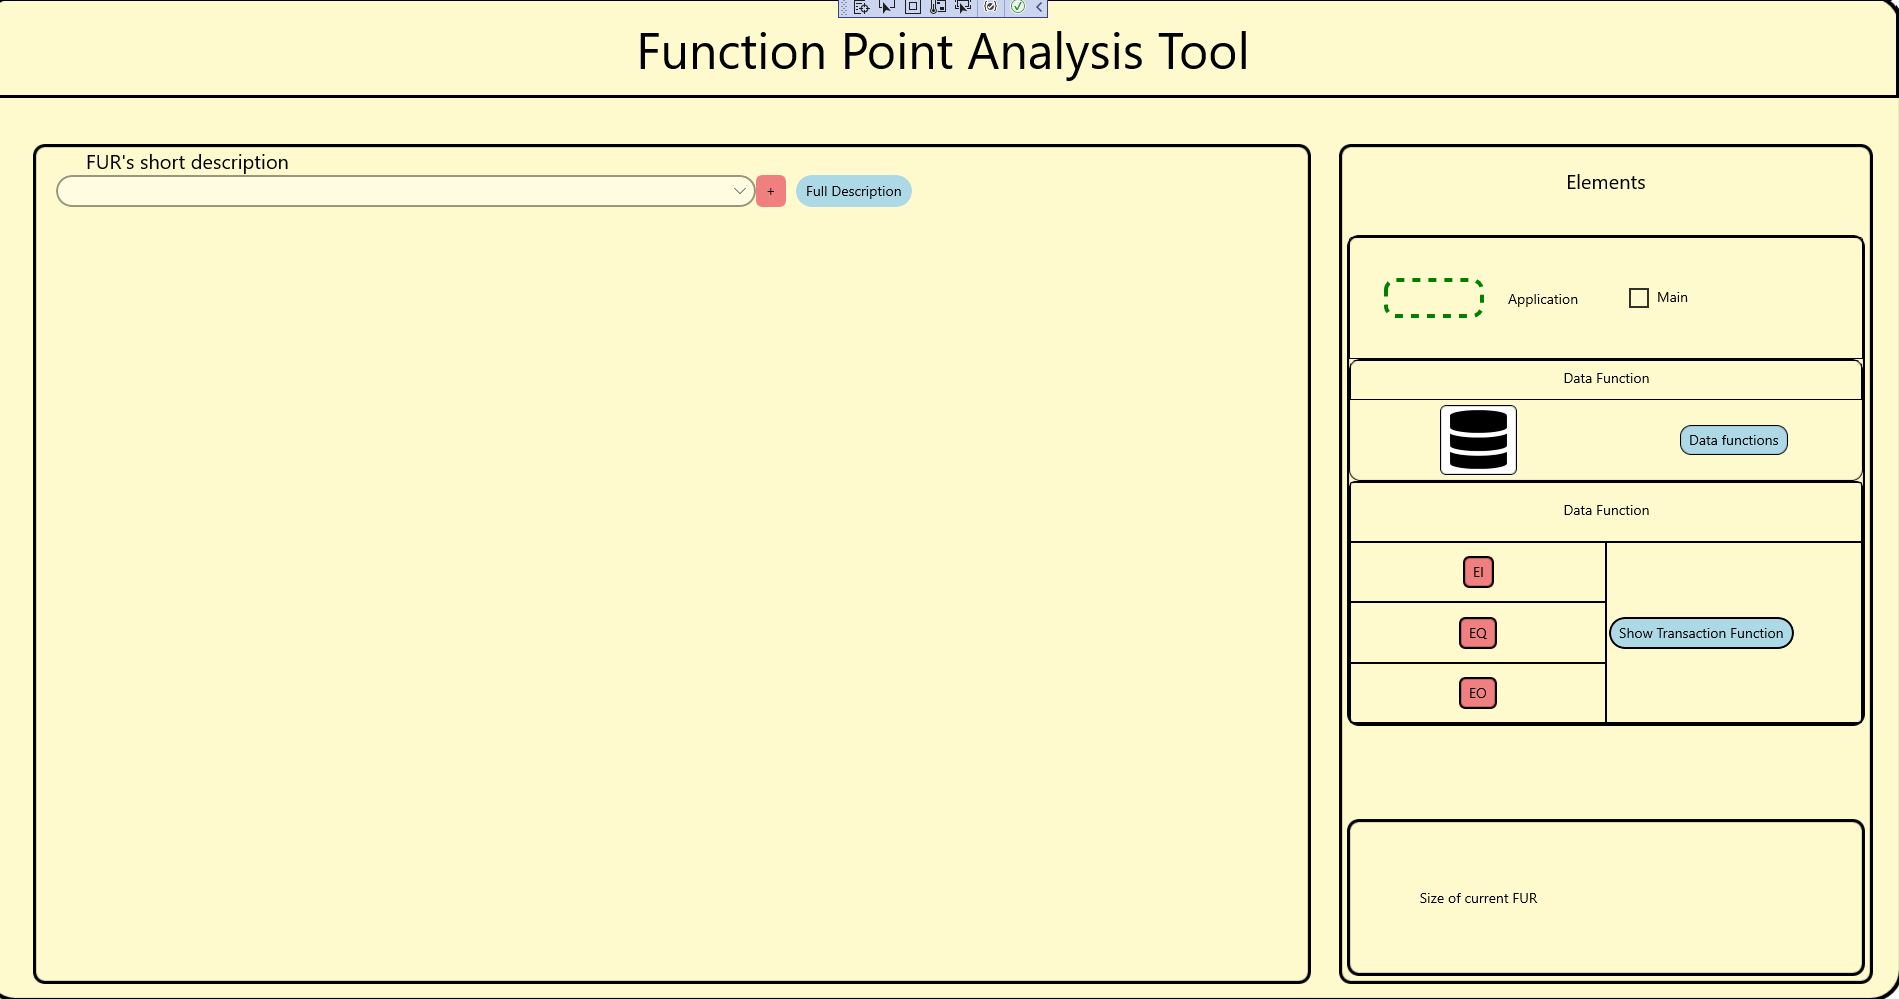Click the red plus button to add FUR

point(771,191)
